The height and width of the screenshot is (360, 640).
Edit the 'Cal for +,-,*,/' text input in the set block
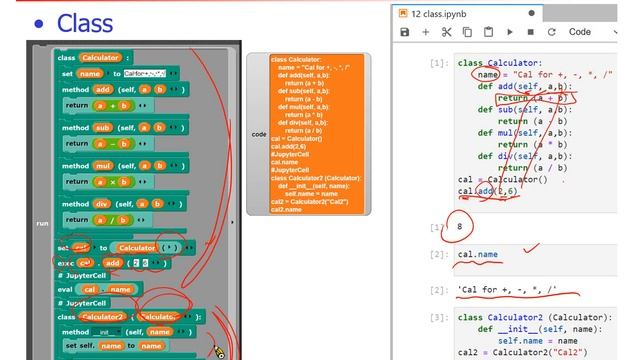pos(145,73)
